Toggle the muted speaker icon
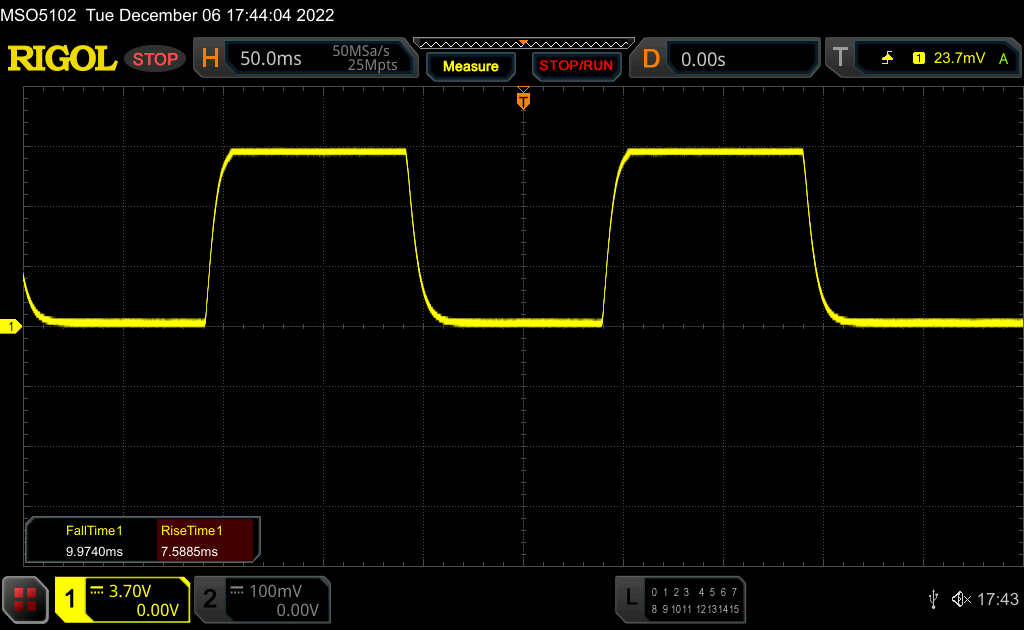1024x630 pixels. pos(961,599)
